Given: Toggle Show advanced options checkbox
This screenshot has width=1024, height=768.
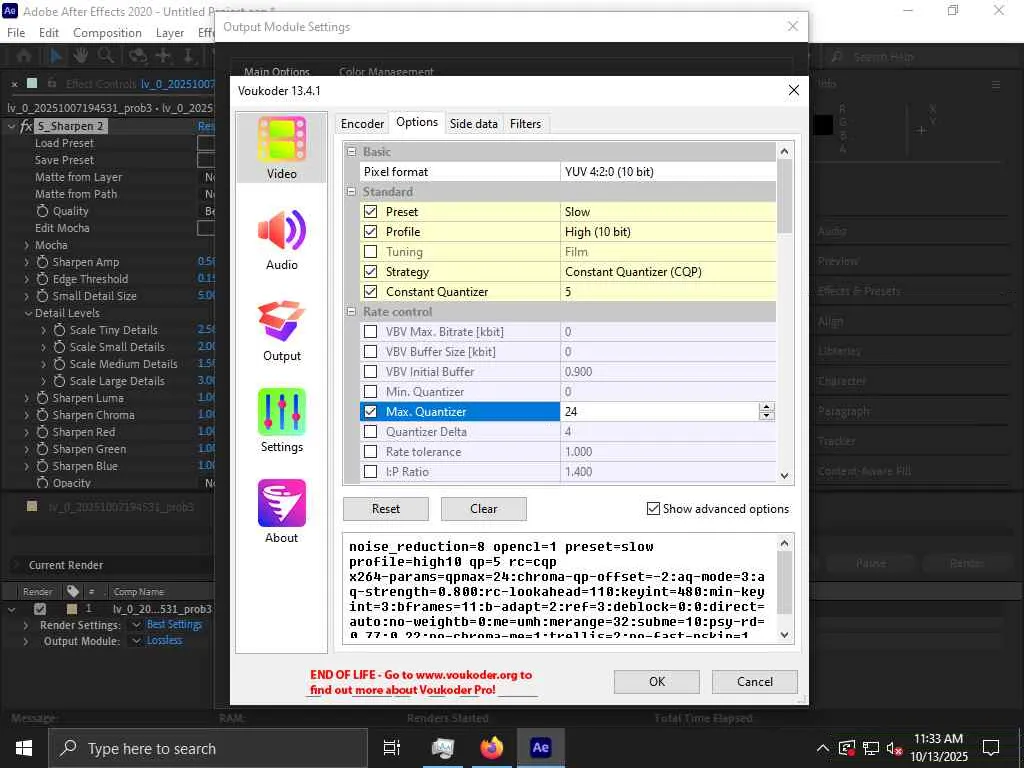Looking at the screenshot, I should click(653, 509).
